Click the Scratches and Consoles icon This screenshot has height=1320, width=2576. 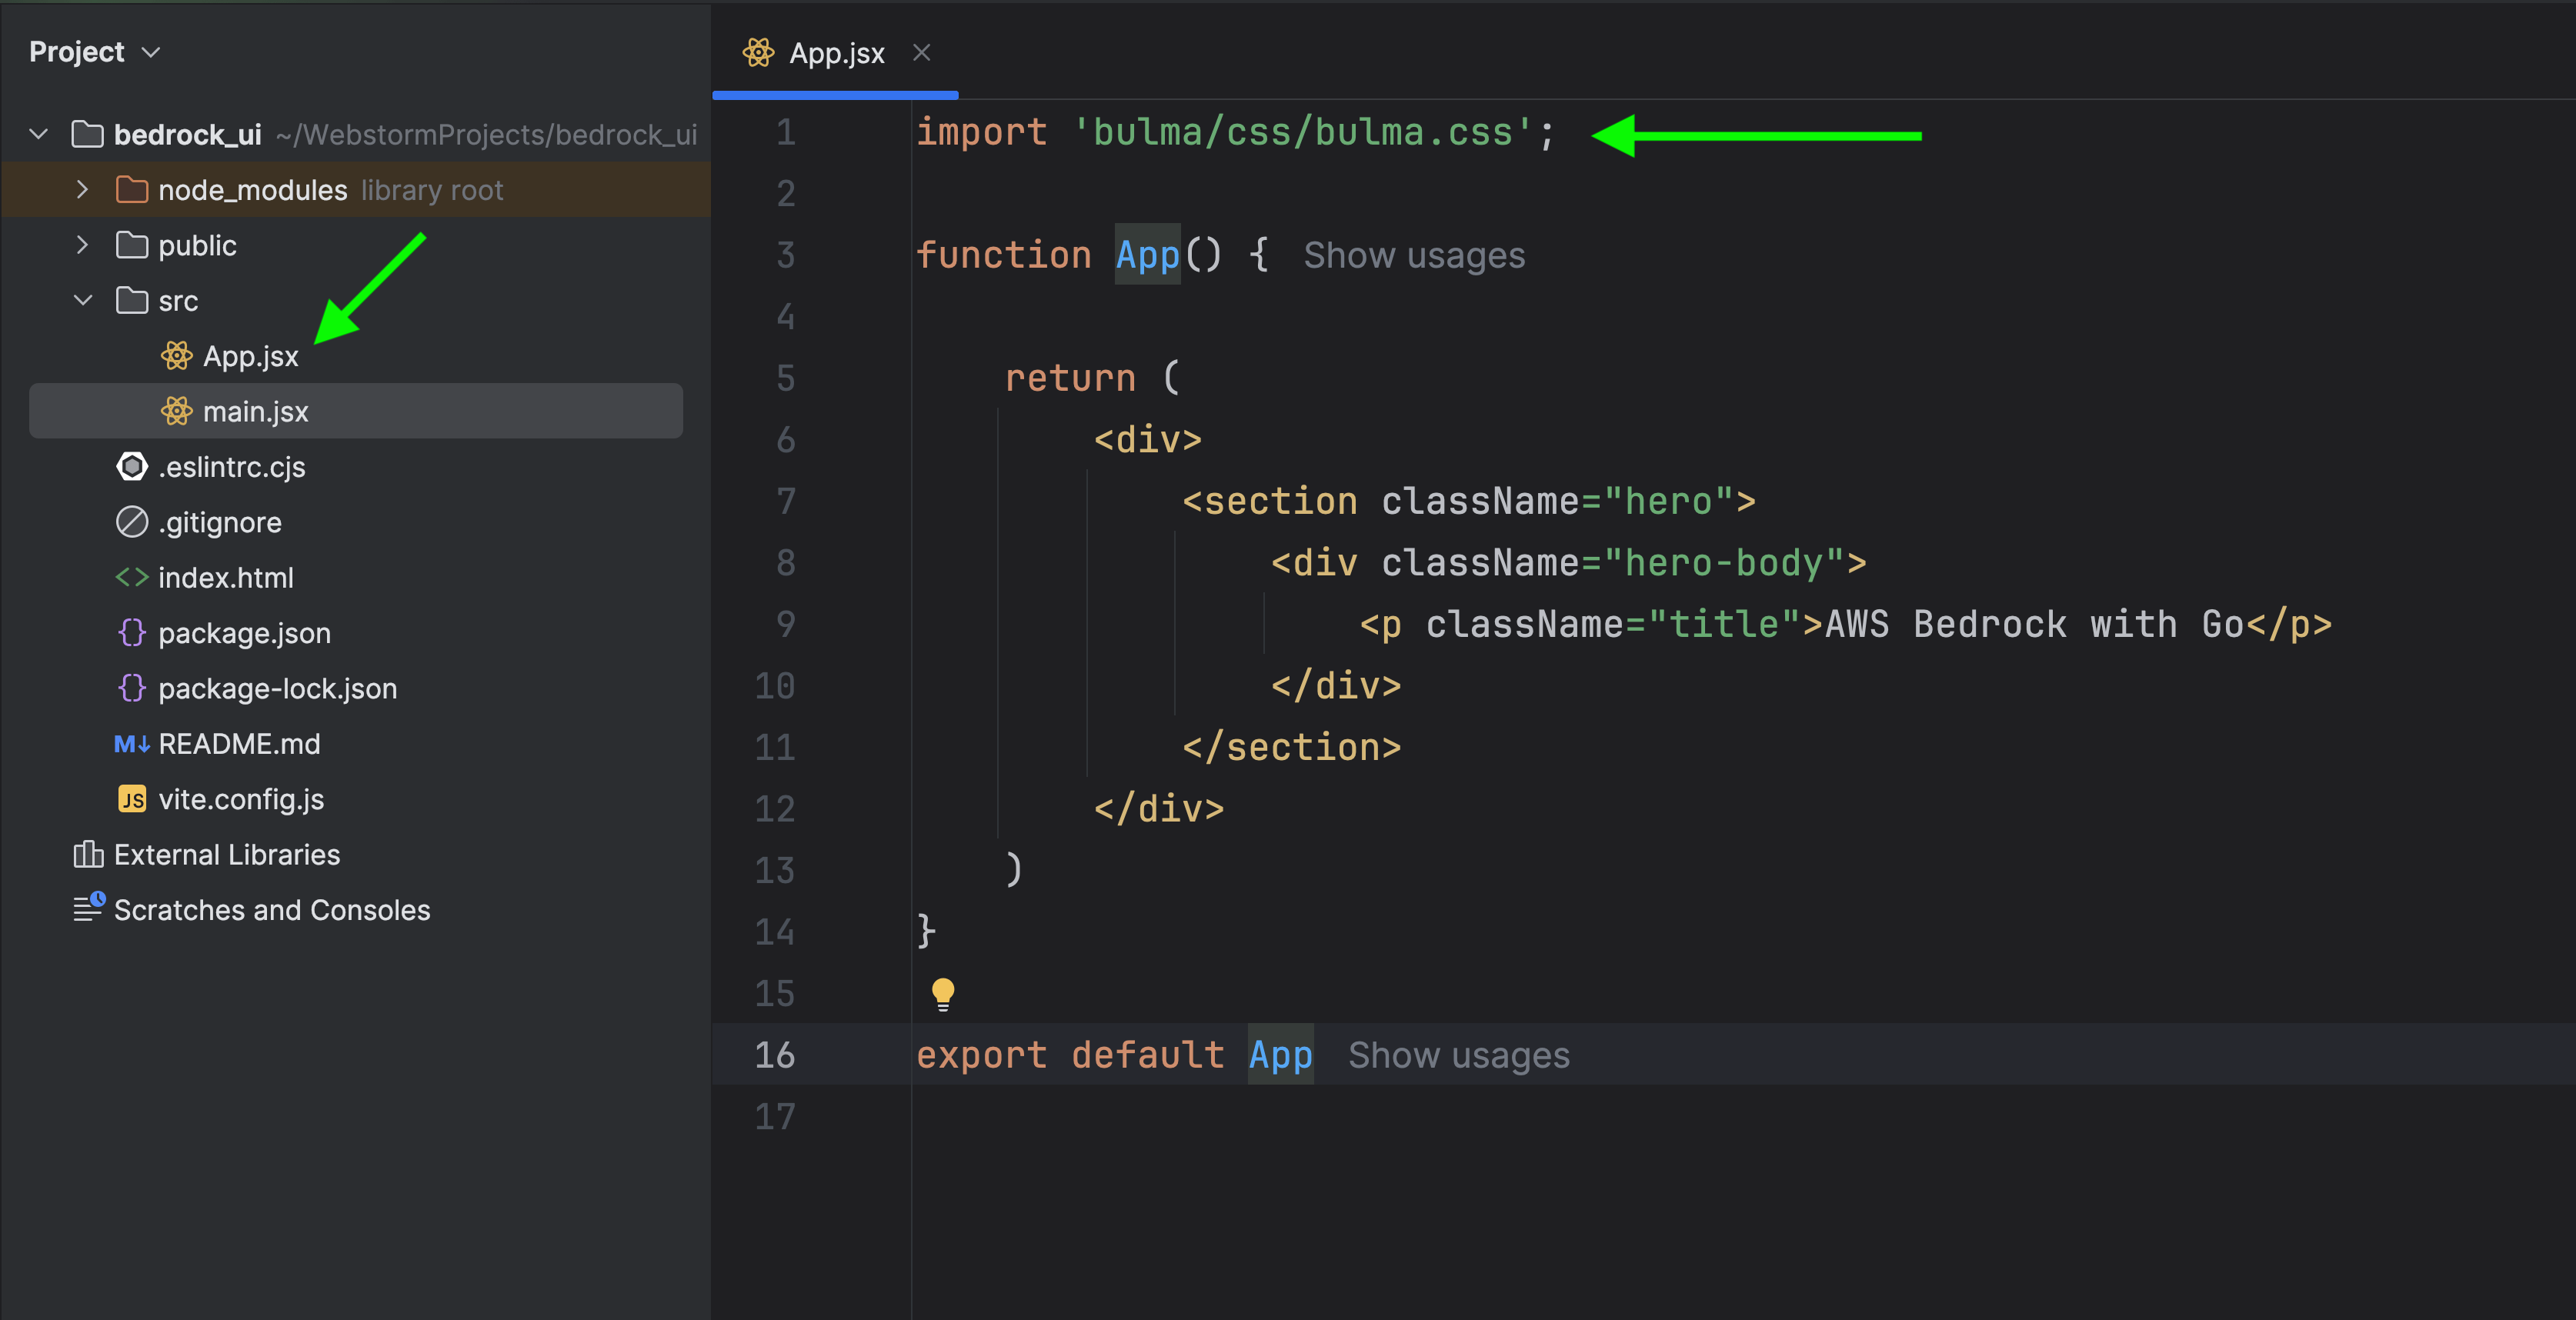88,908
